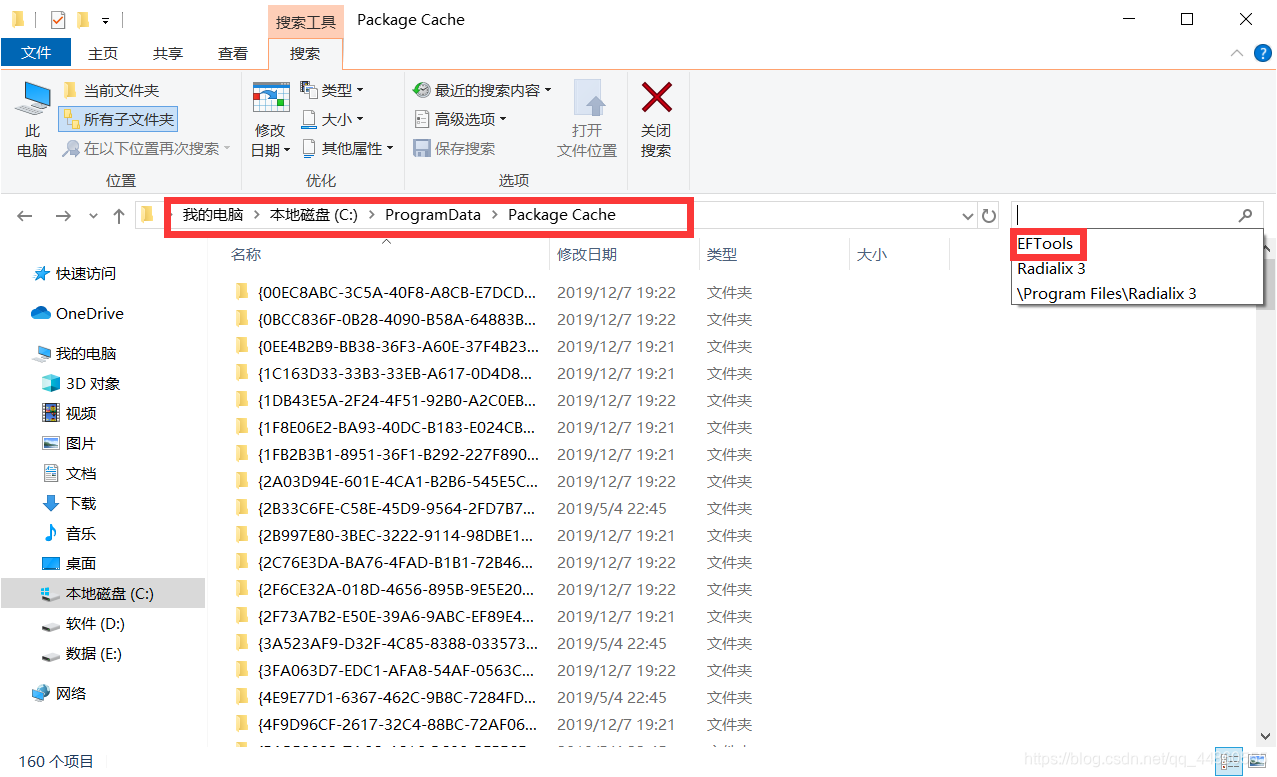
Task: Choose Radialix 3 search suggestion
Action: coord(1051,268)
